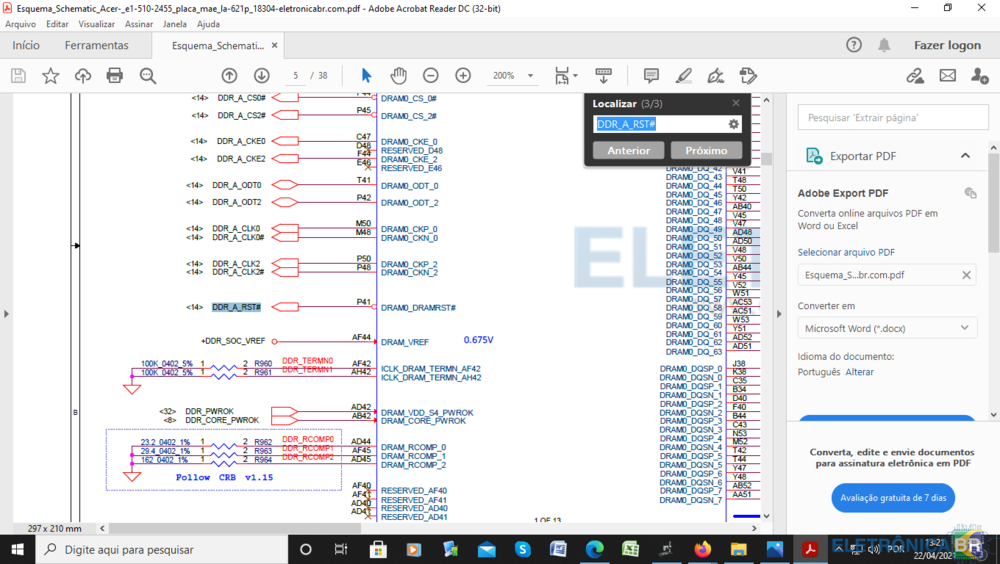The height and width of the screenshot is (564, 1000).
Task: Zoom in with plus icon
Action: point(463,75)
